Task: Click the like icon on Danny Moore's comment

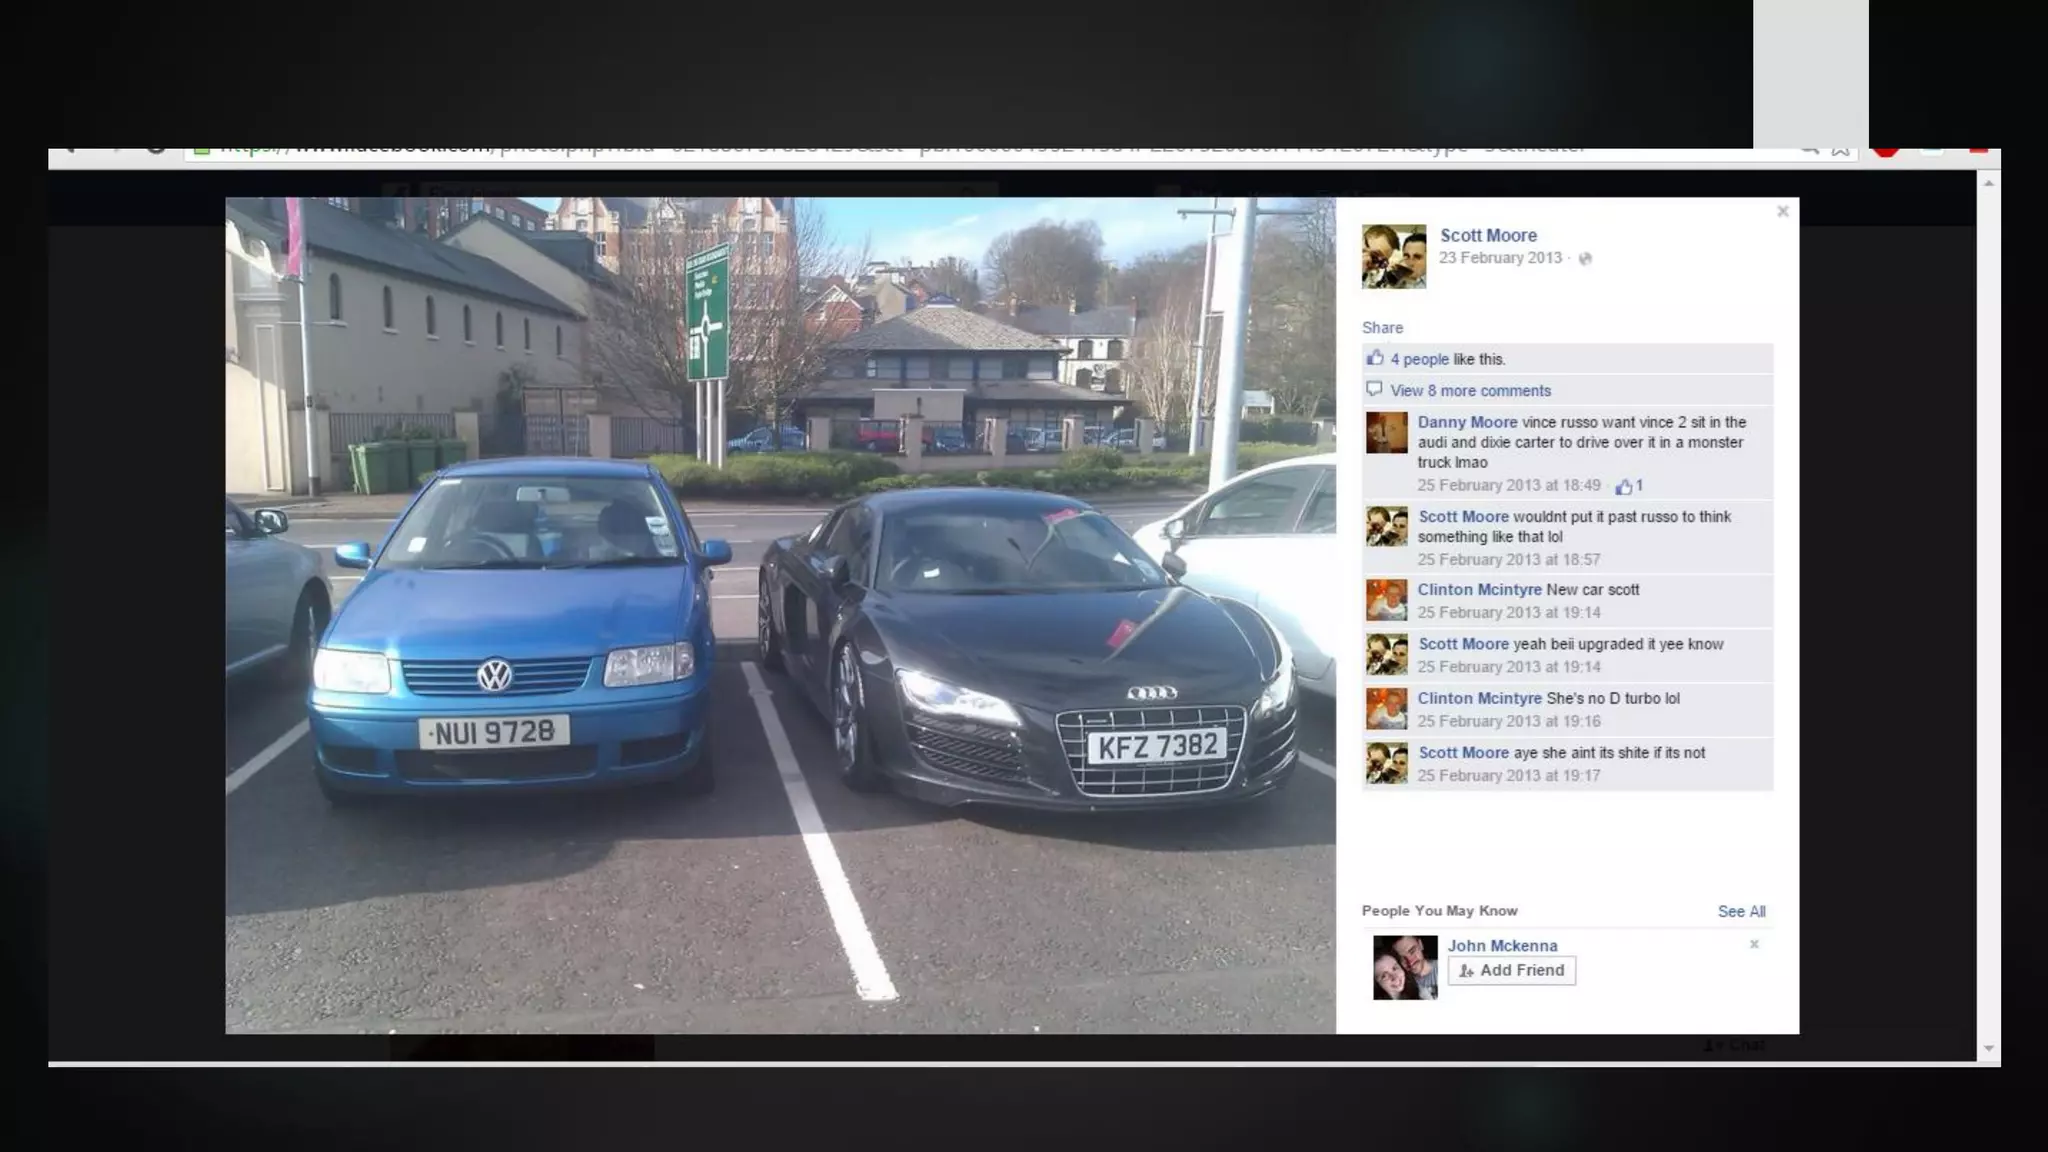Action: [x=1624, y=486]
